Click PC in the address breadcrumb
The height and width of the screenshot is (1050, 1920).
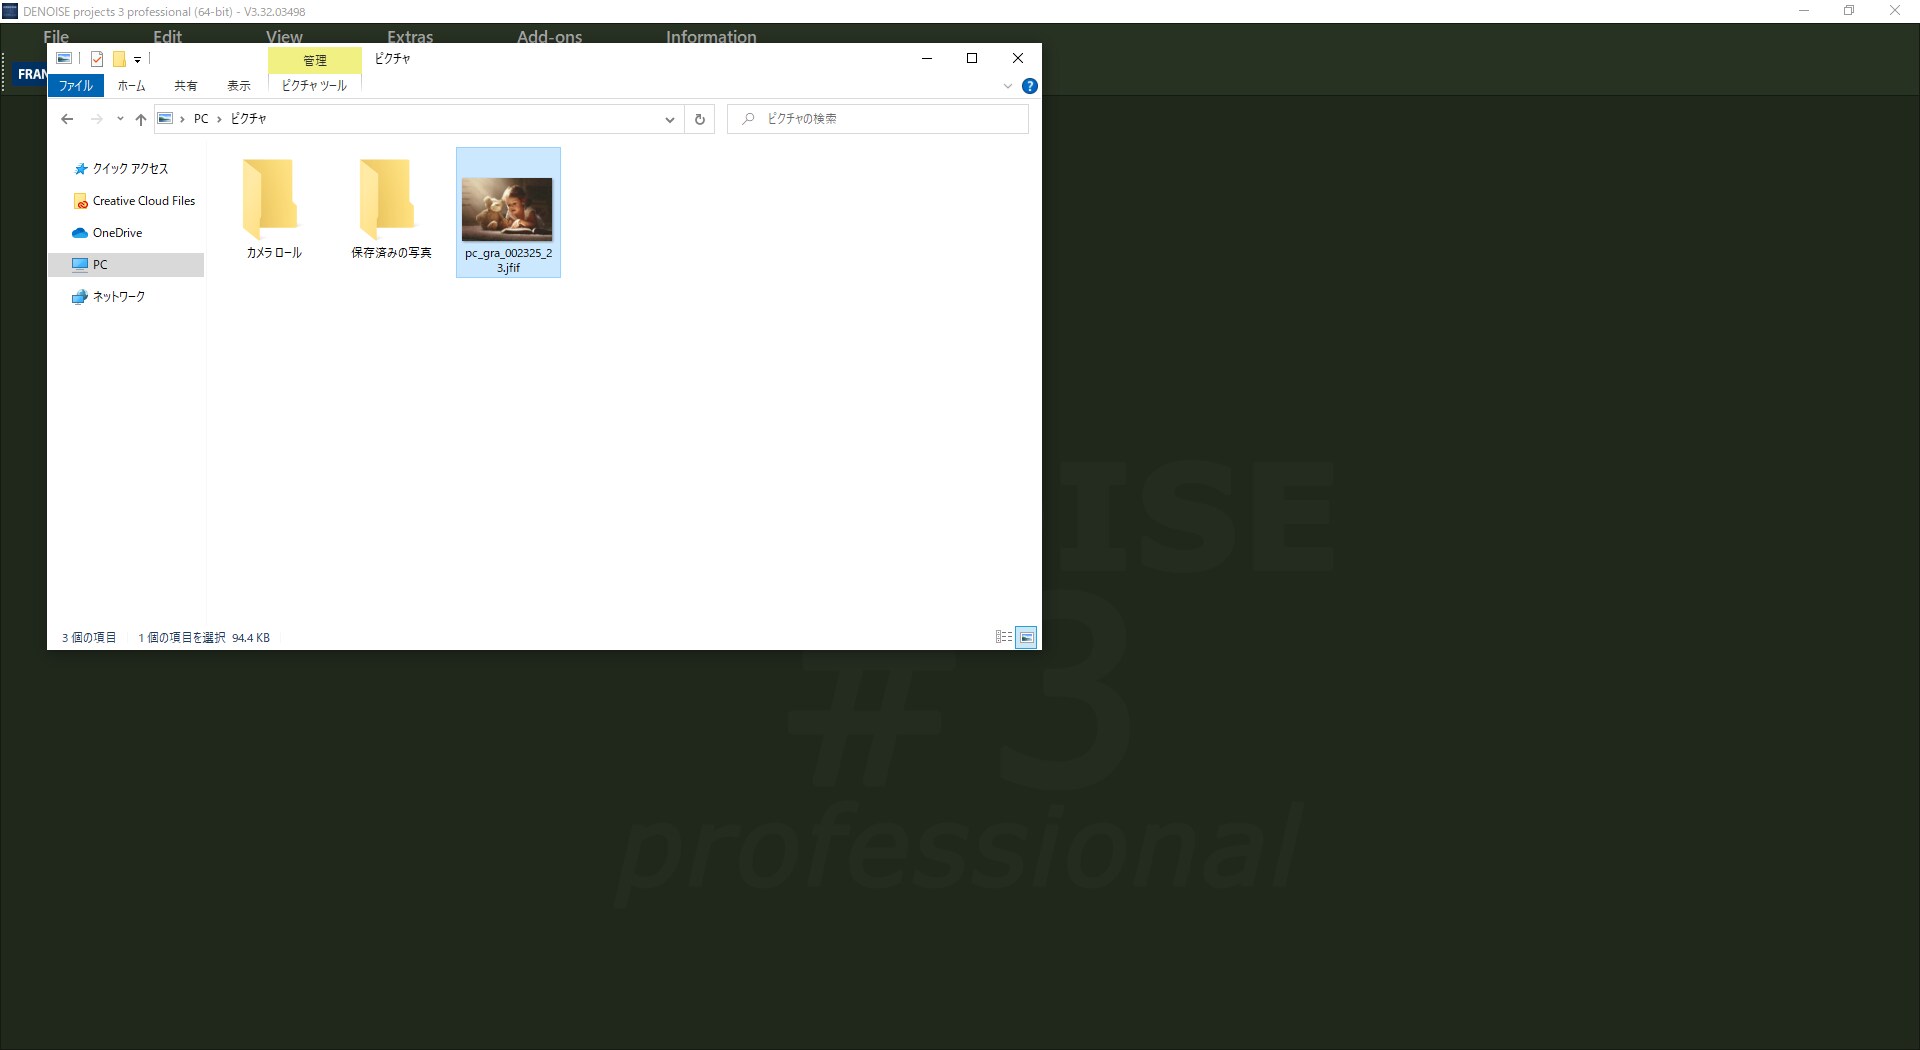tap(201, 119)
